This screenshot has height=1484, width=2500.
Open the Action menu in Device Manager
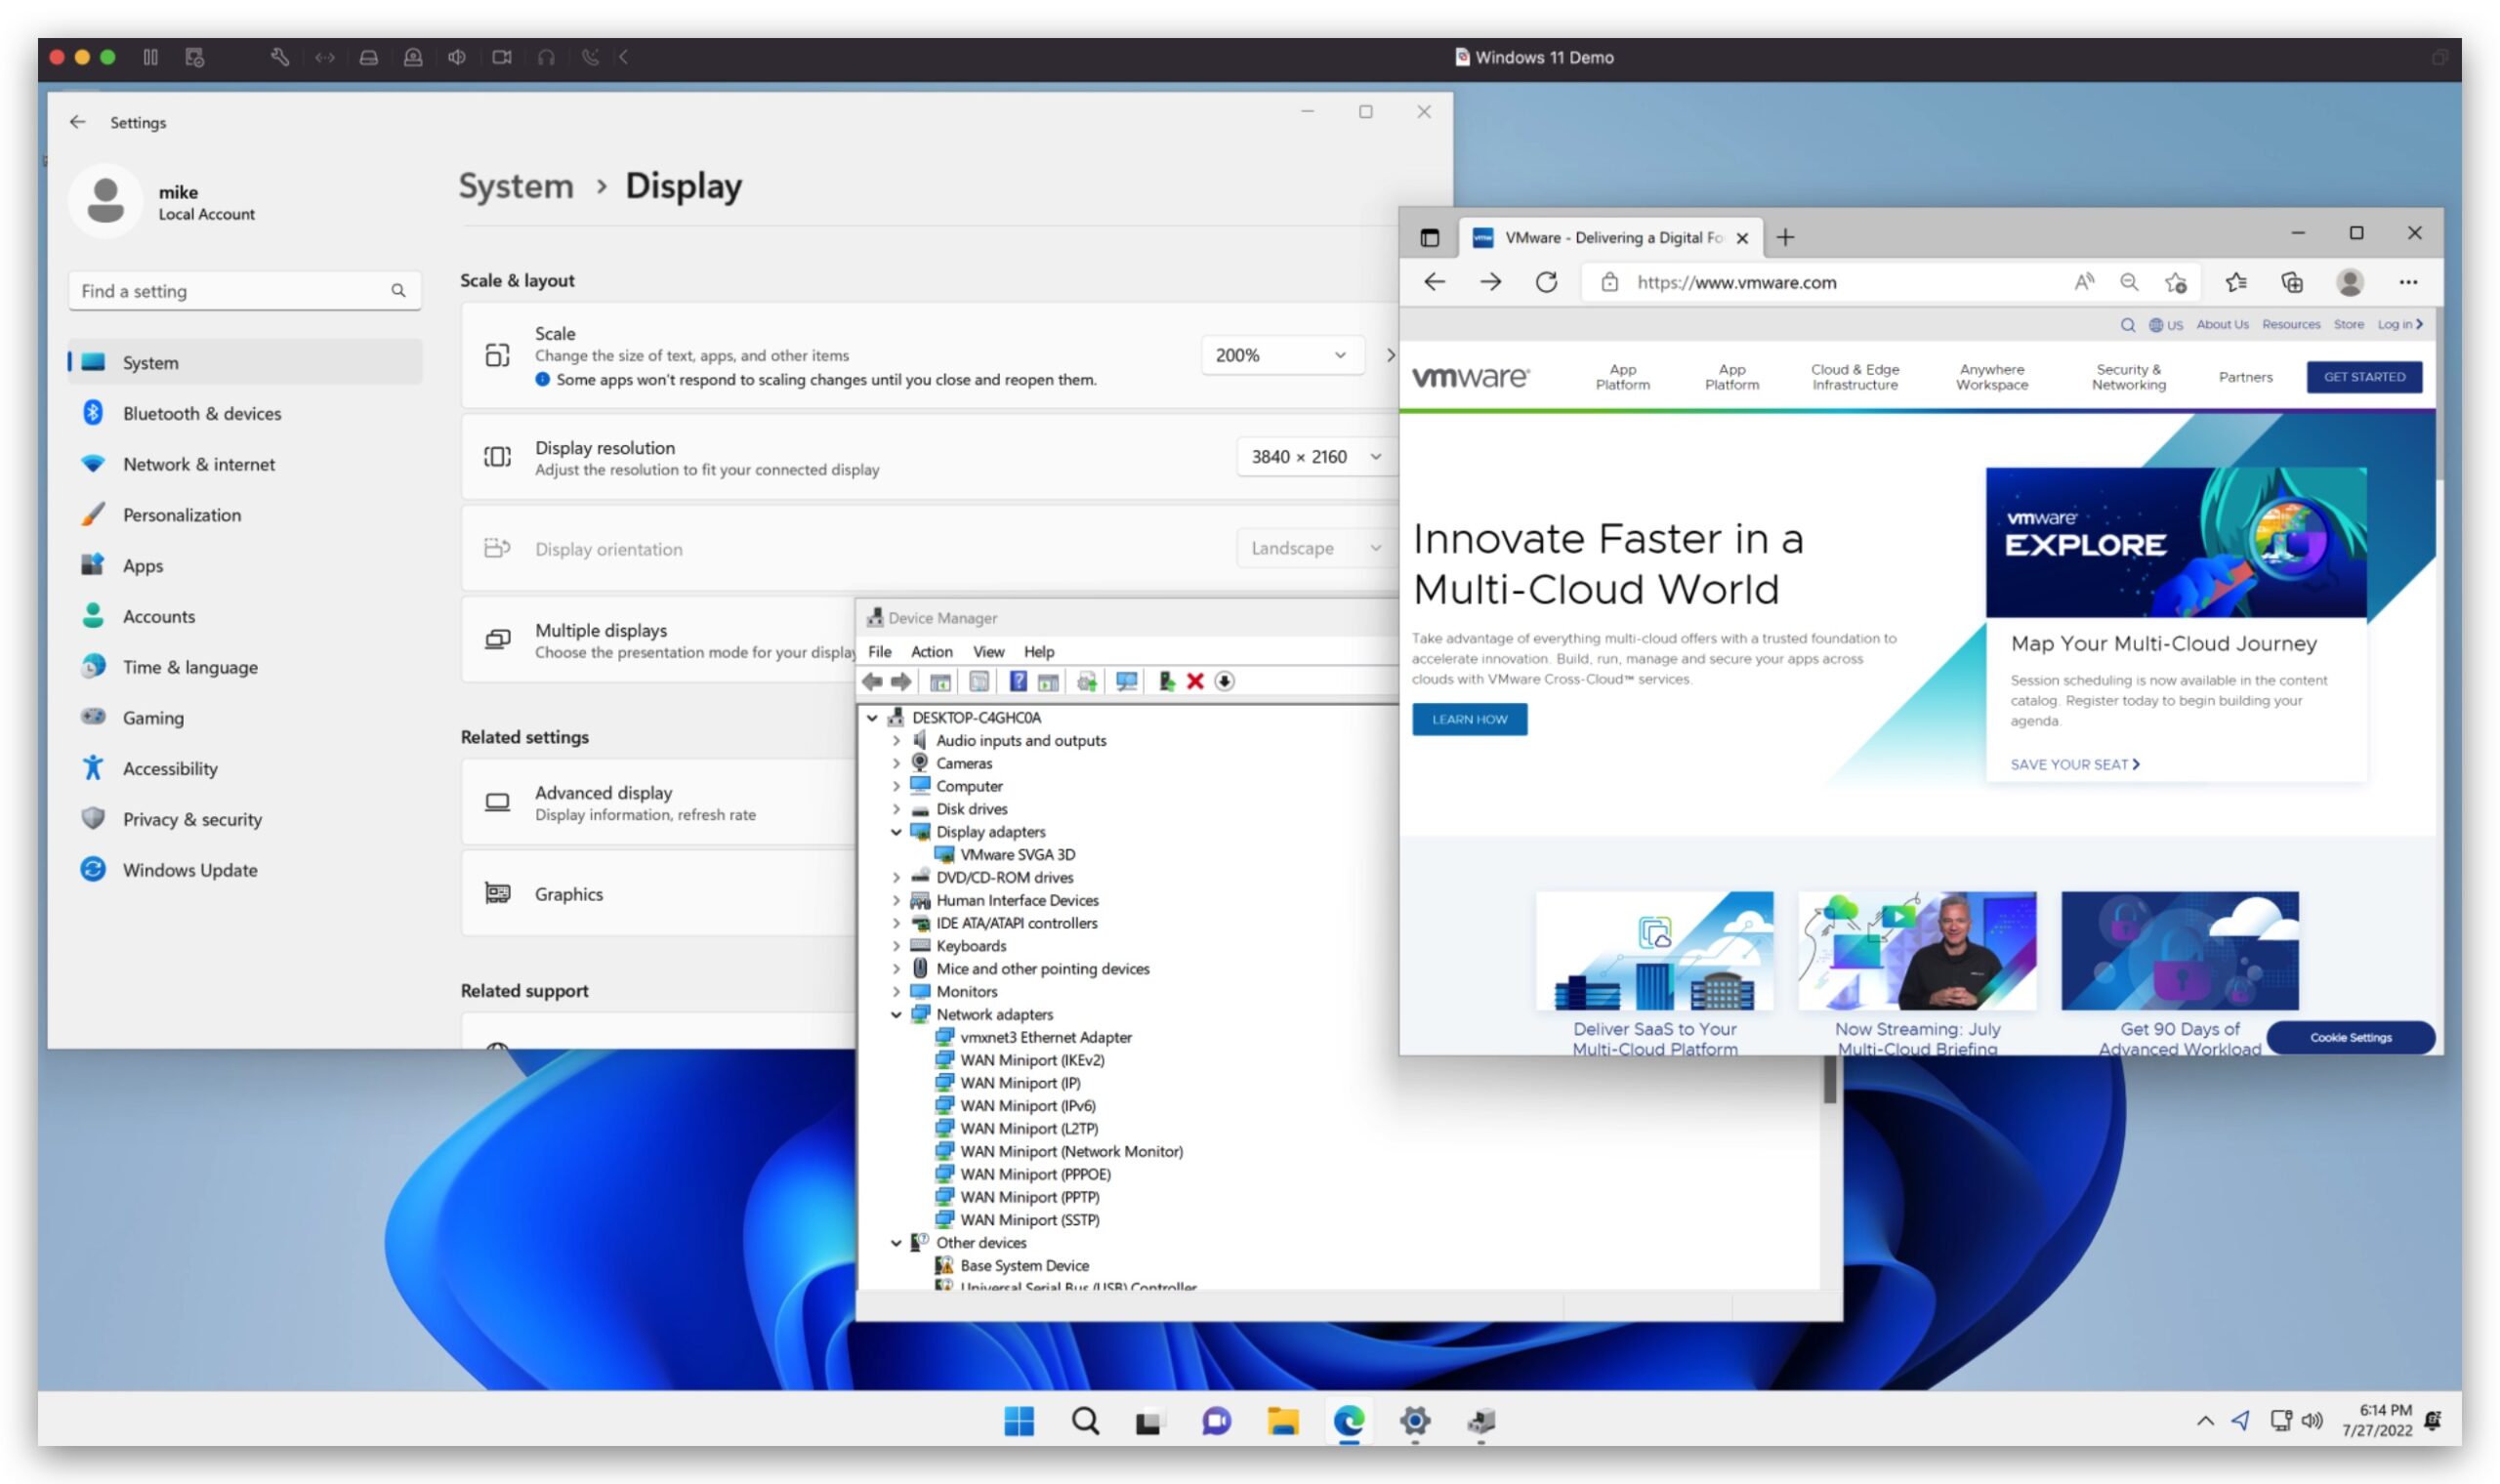[x=932, y=651]
